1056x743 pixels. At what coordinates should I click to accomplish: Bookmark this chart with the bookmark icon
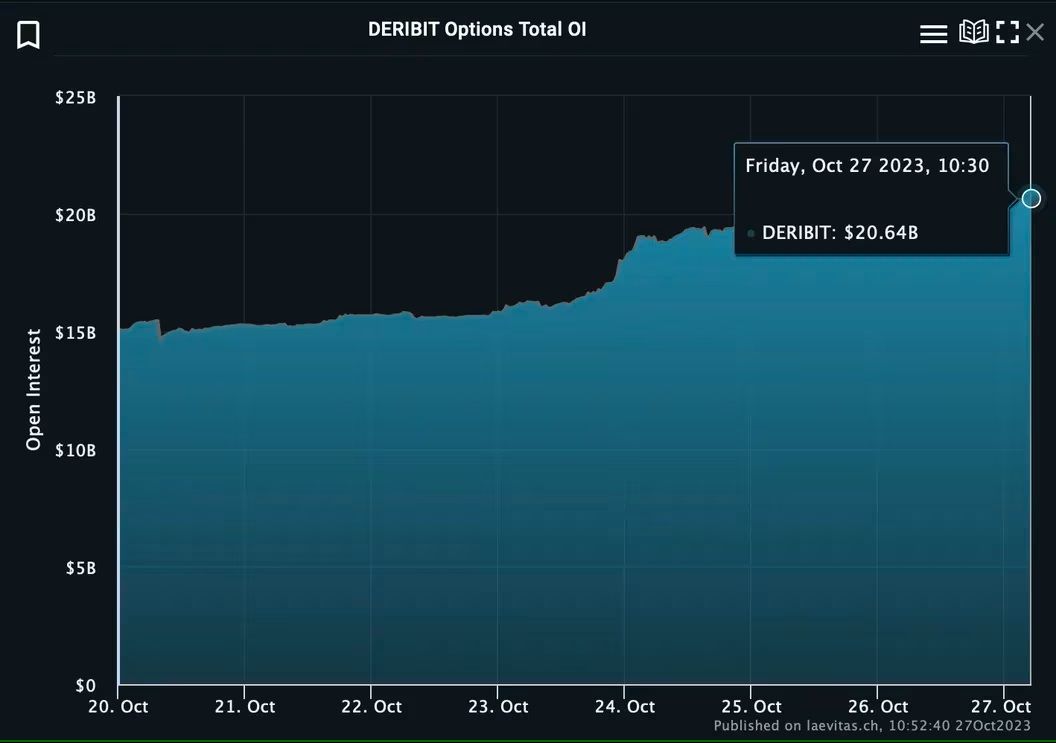click(x=28, y=35)
